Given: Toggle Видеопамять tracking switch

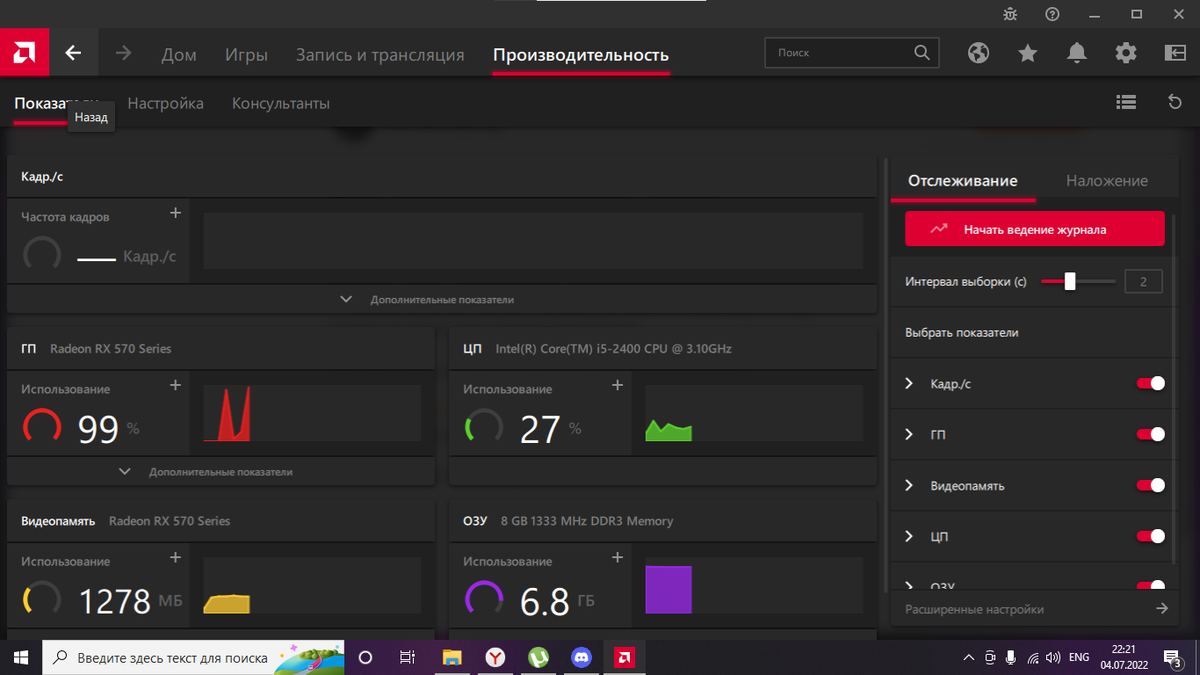Looking at the screenshot, I should (x=1151, y=485).
